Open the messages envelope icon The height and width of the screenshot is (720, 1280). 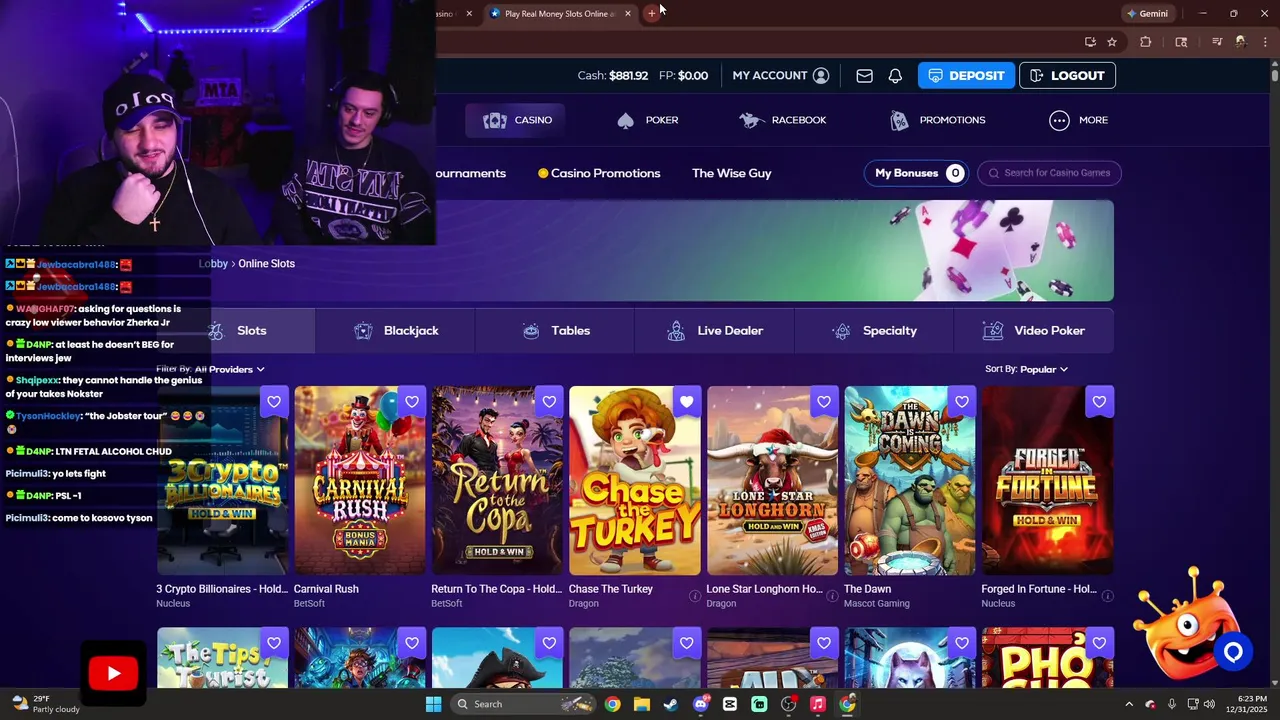pos(864,76)
